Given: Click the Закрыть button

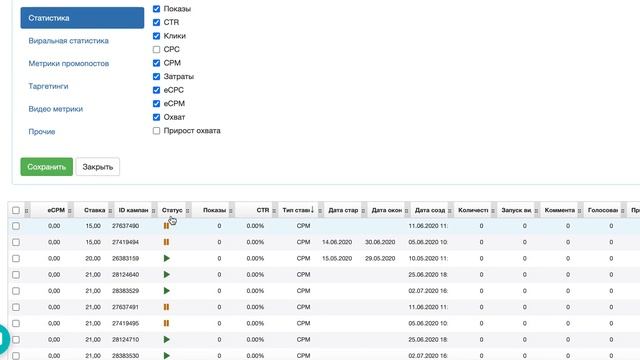Looking at the screenshot, I should [x=98, y=167].
